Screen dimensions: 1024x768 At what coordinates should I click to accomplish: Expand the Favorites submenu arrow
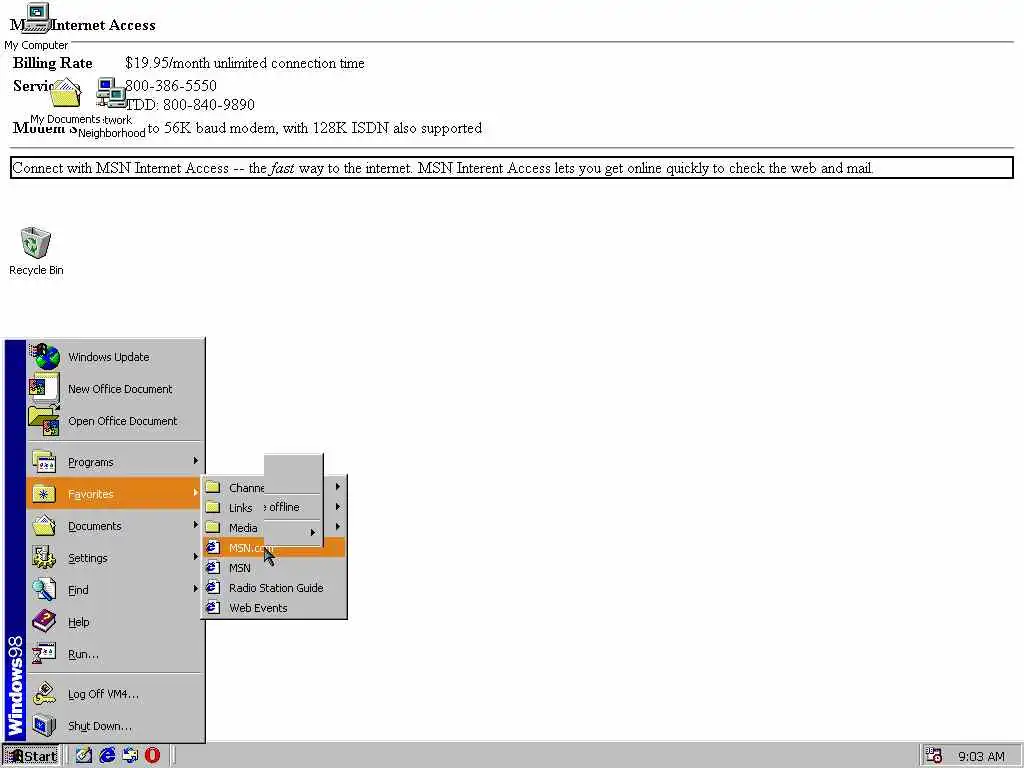(195, 493)
